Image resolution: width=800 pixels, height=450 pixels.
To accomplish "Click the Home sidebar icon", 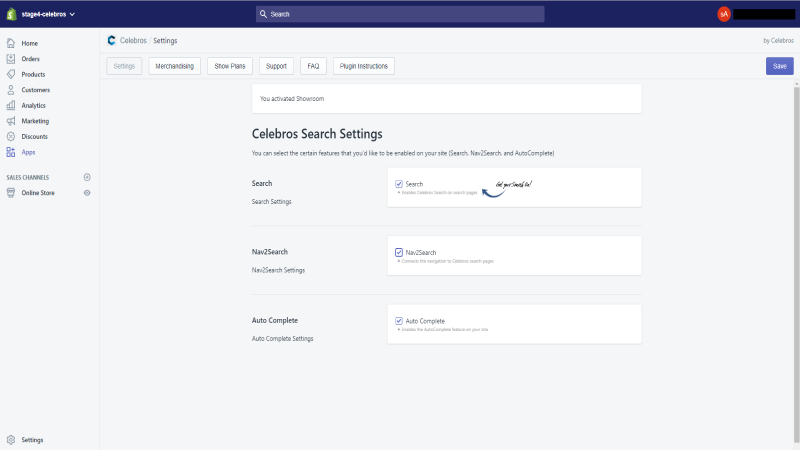I will click(11, 43).
